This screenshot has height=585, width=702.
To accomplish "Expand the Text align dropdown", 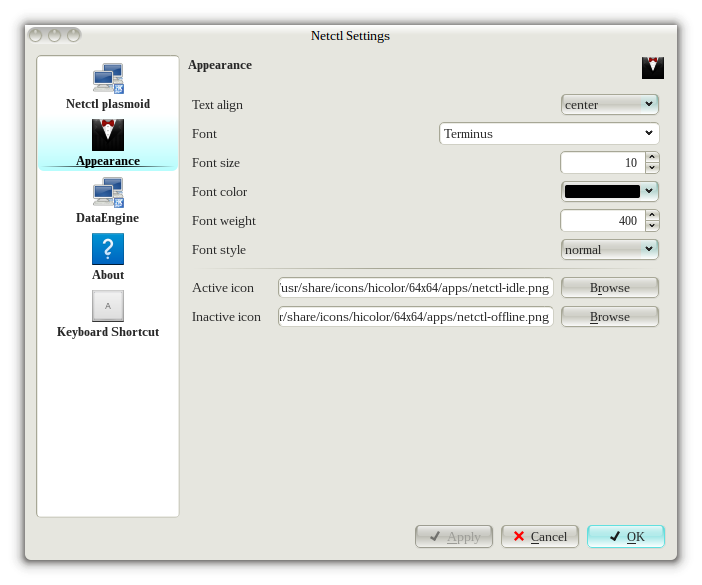I will (609, 104).
